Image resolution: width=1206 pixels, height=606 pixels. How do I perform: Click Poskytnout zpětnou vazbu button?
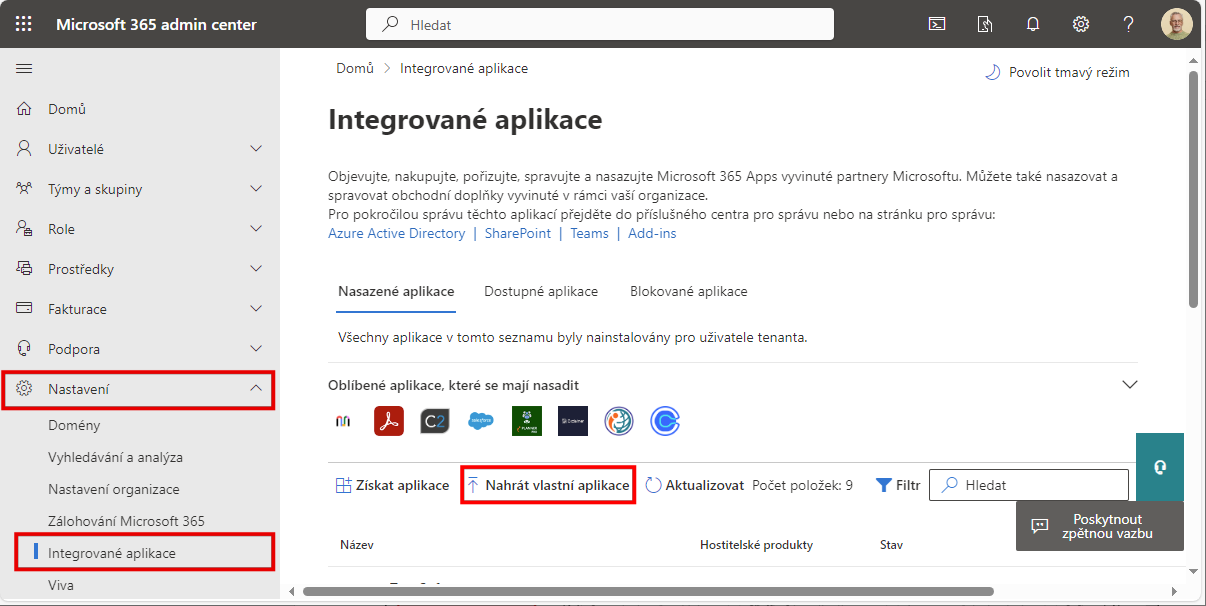1100,526
